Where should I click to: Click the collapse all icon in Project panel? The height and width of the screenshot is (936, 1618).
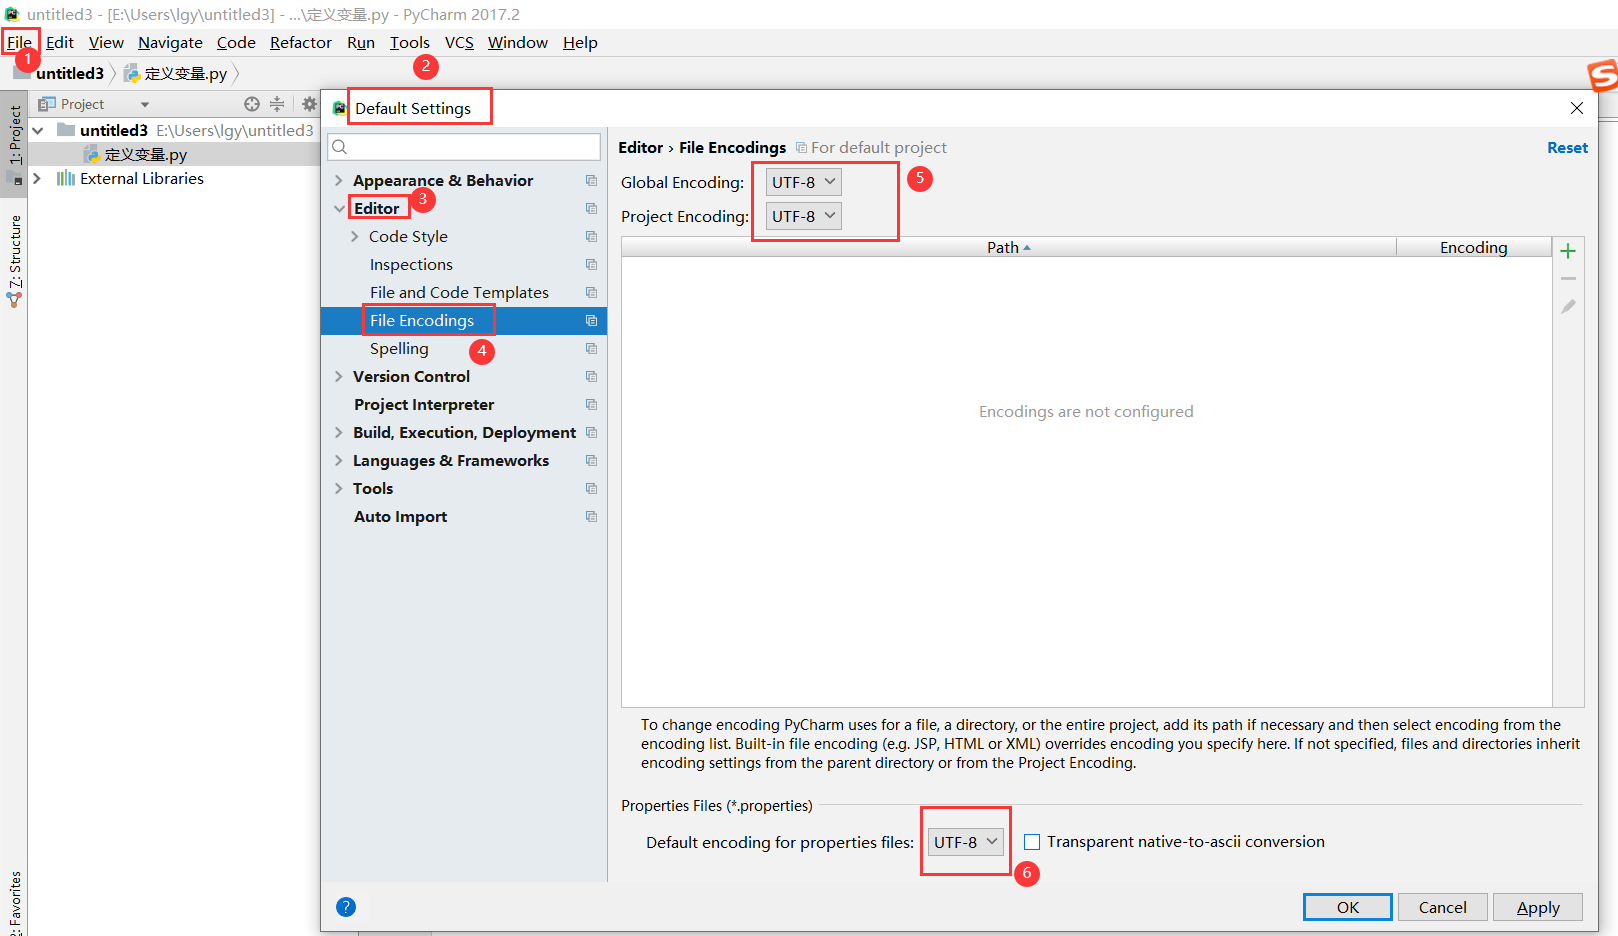tap(277, 104)
